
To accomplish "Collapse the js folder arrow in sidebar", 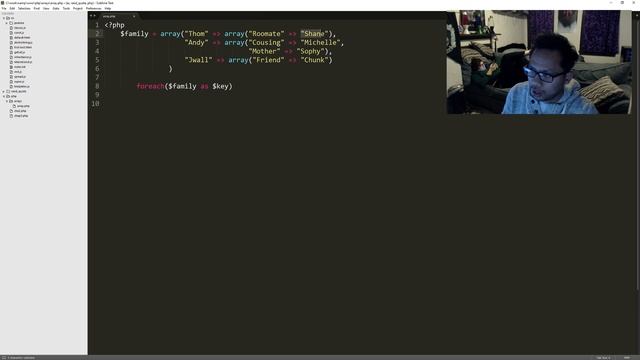I will tap(4, 18).
